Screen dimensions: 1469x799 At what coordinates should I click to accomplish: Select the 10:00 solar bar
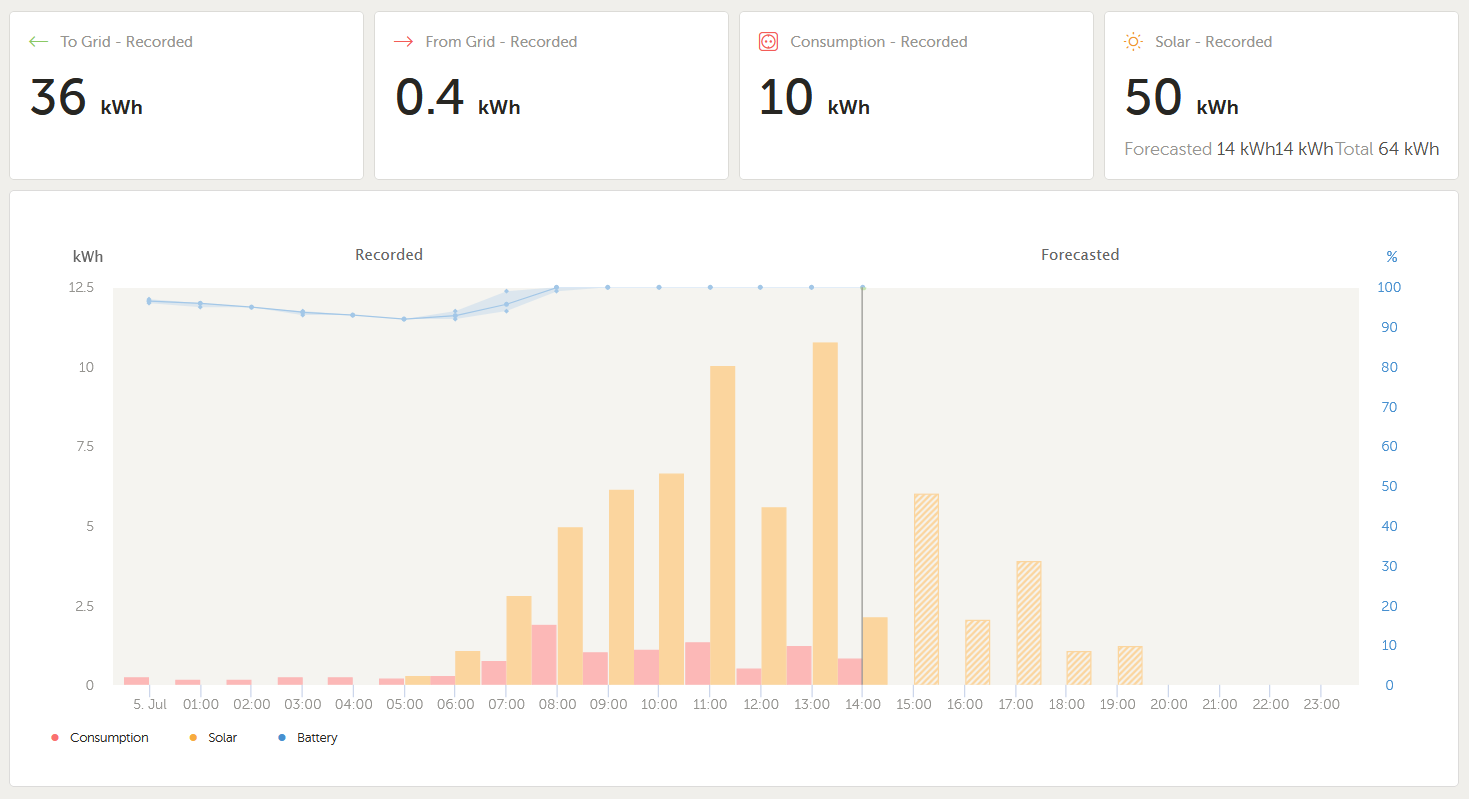point(672,579)
